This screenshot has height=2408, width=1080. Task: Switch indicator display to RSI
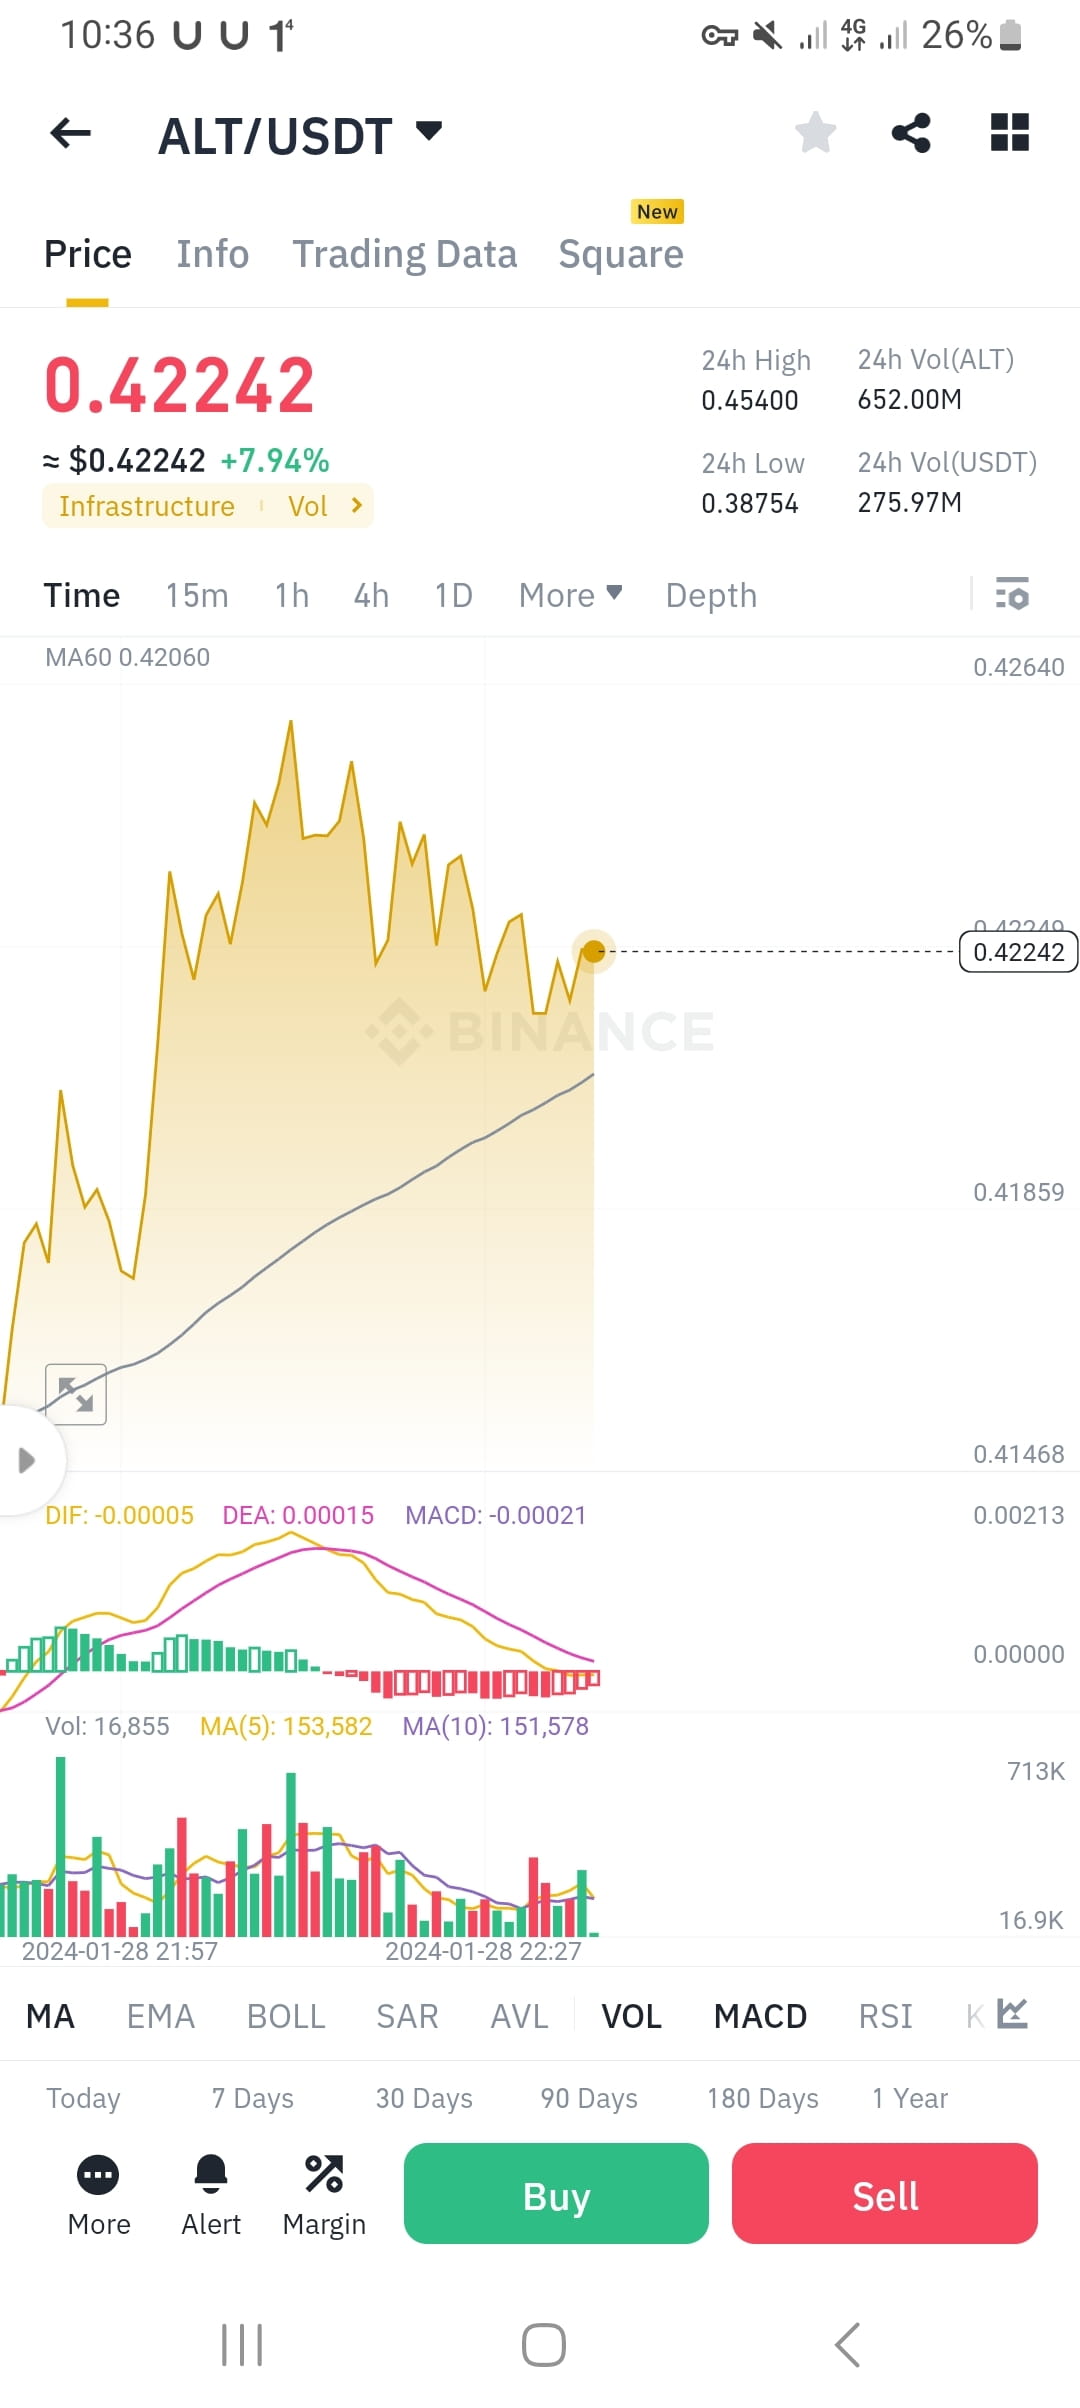coord(885,2015)
